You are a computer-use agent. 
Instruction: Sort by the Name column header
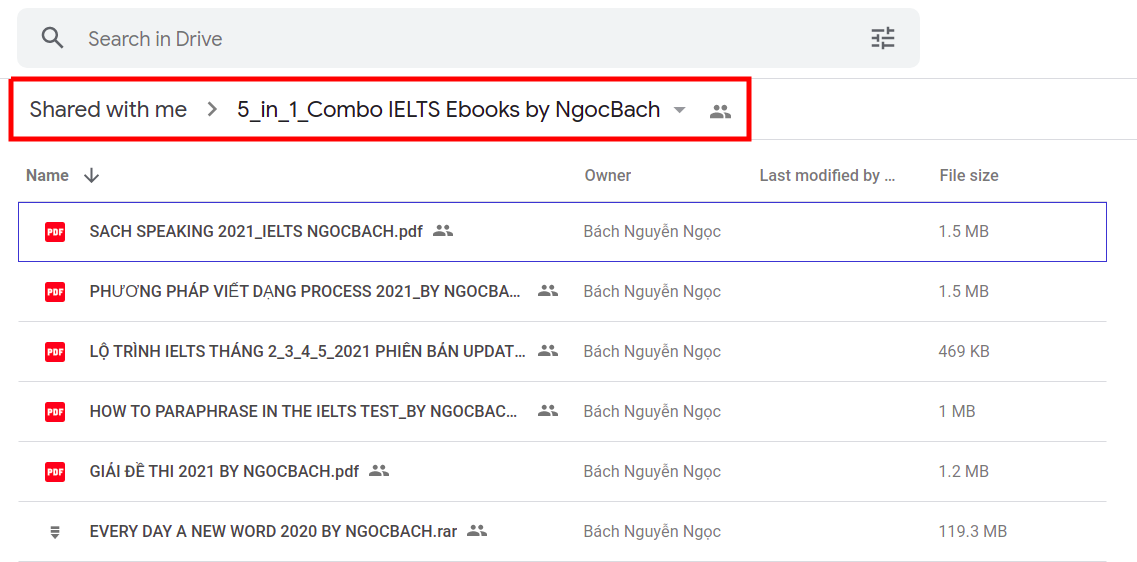pos(47,175)
